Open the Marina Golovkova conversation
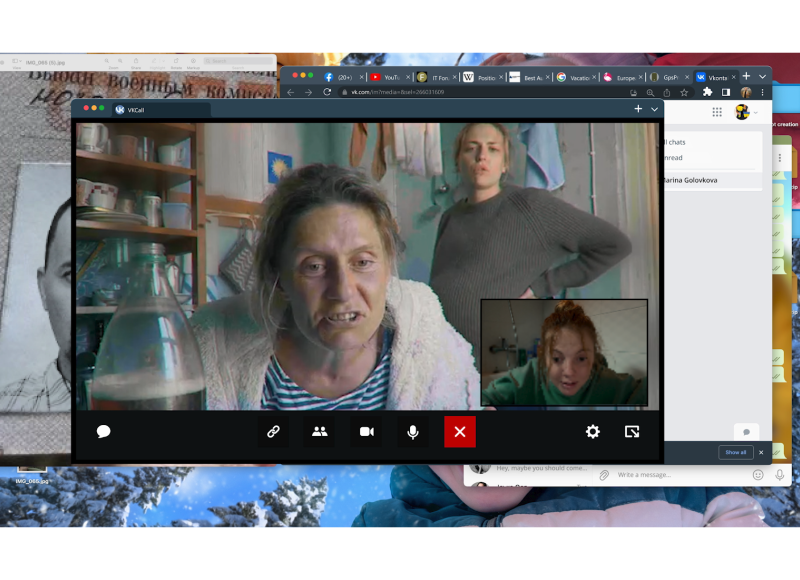 point(712,180)
